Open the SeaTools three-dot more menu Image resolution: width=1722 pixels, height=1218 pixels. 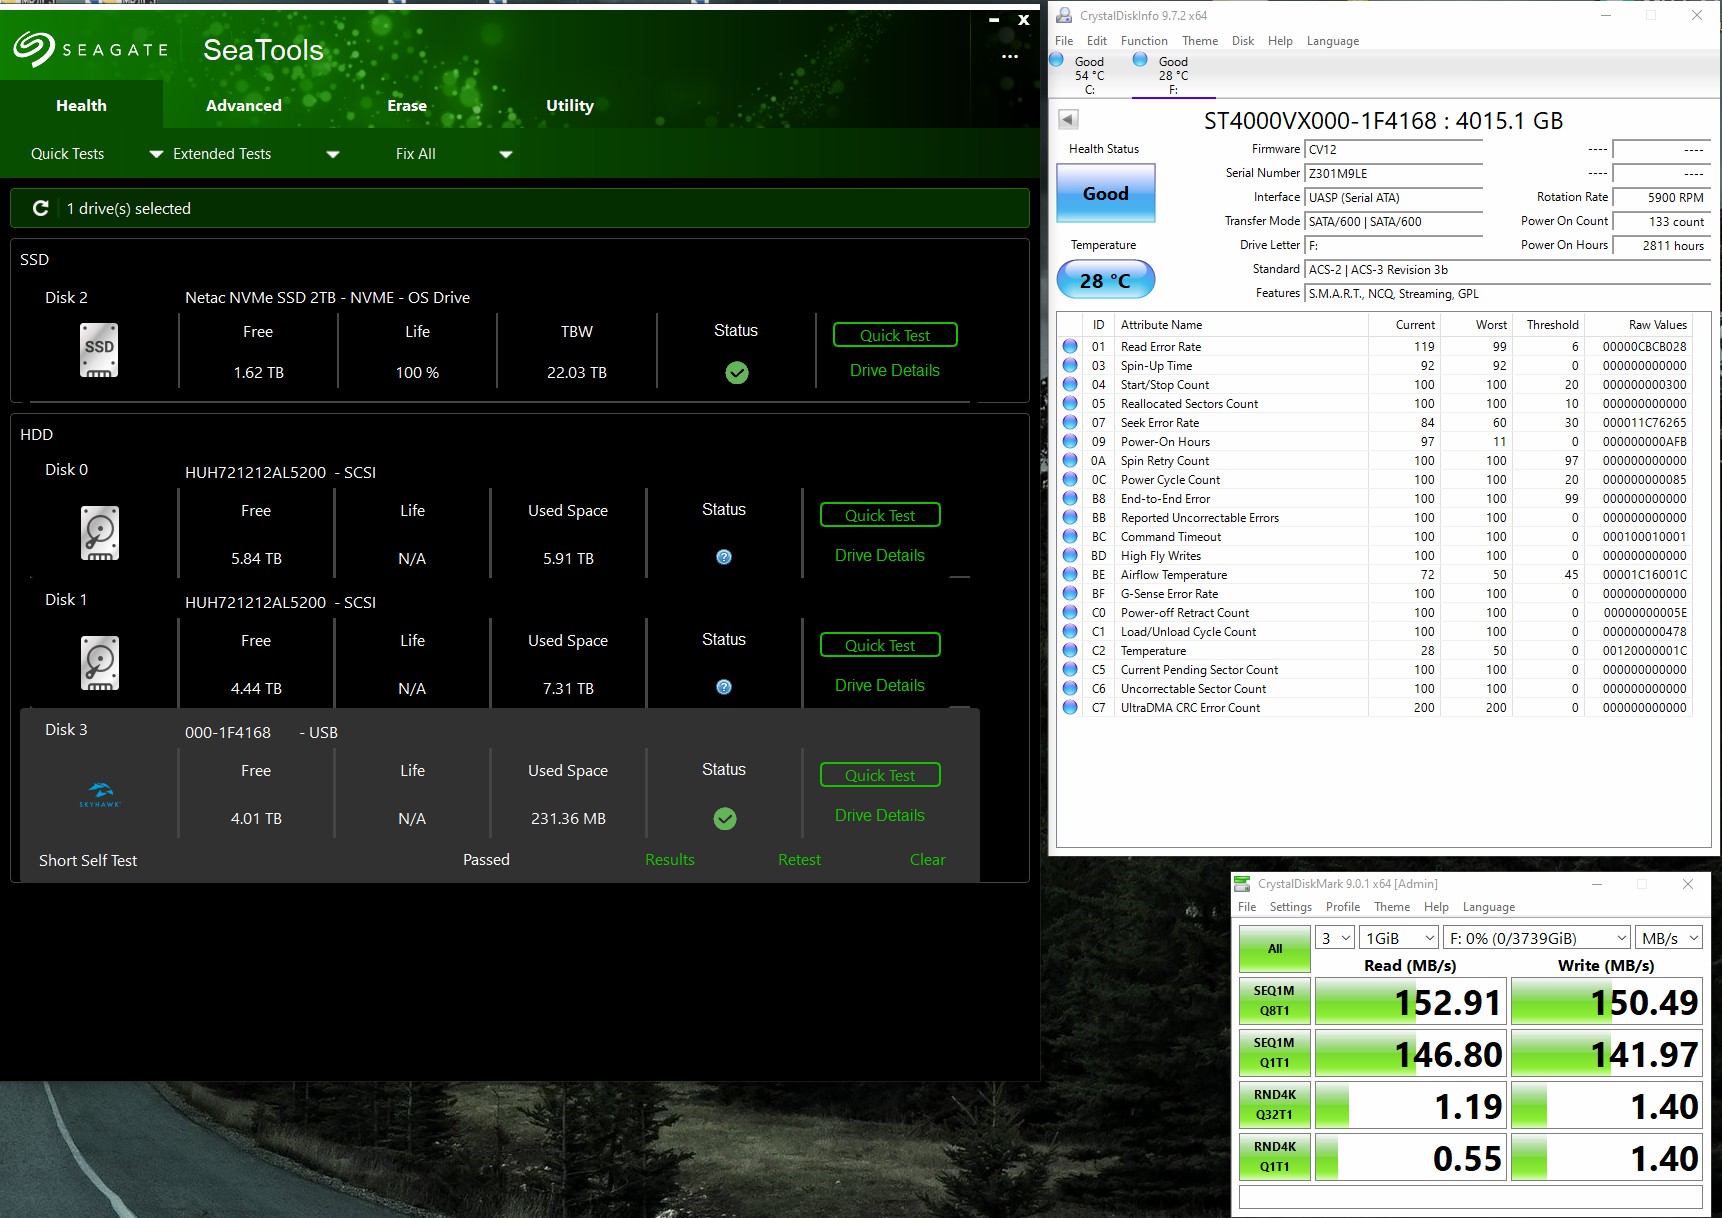click(x=1010, y=56)
